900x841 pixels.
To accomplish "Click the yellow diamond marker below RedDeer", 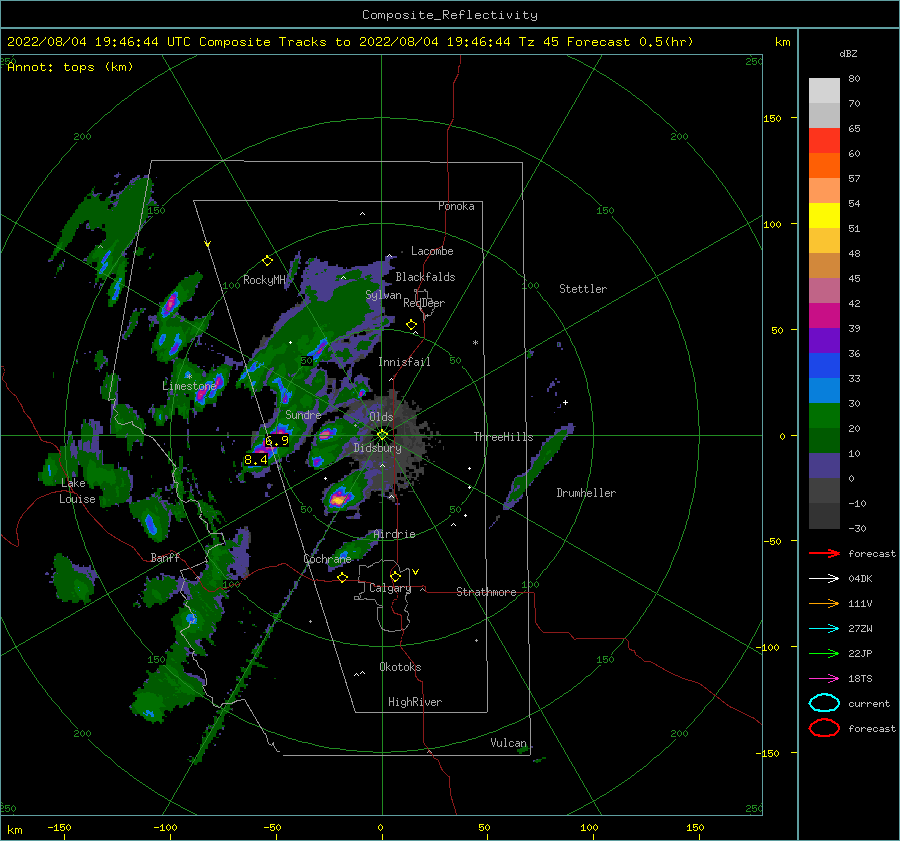I will click(411, 325).
